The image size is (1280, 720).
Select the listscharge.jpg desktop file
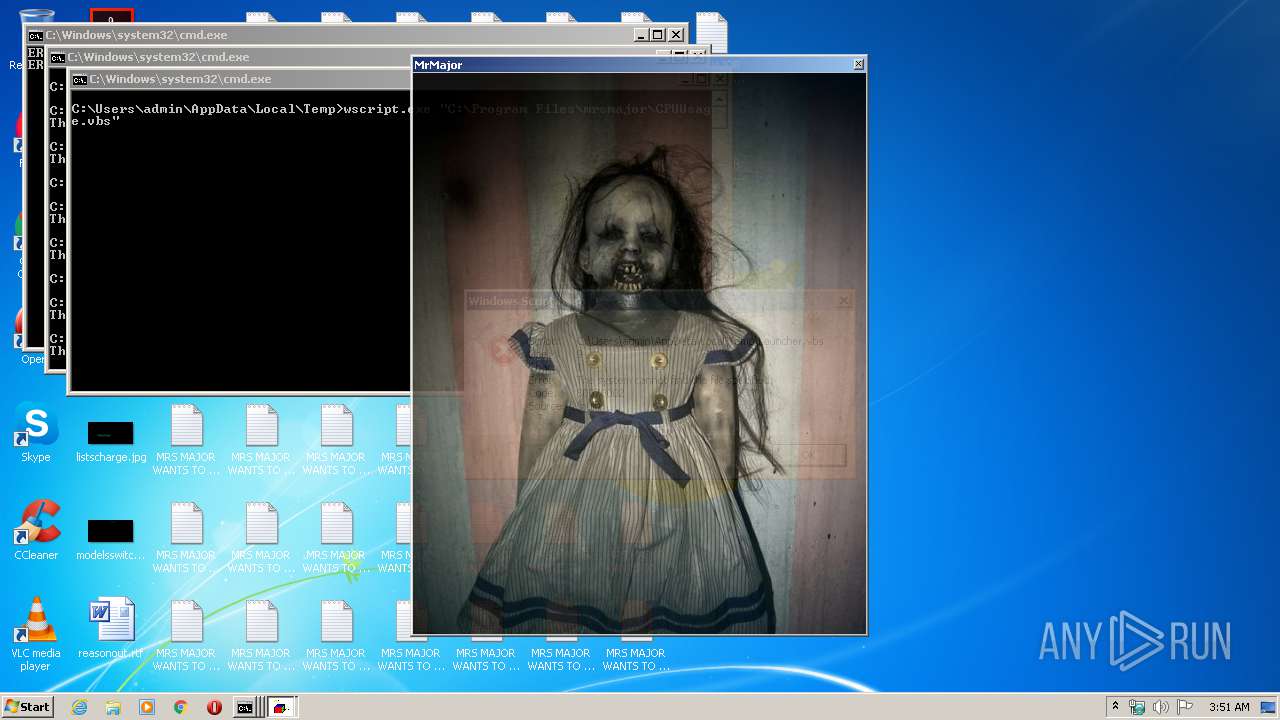pyautogui.click(x=110, y=440)
